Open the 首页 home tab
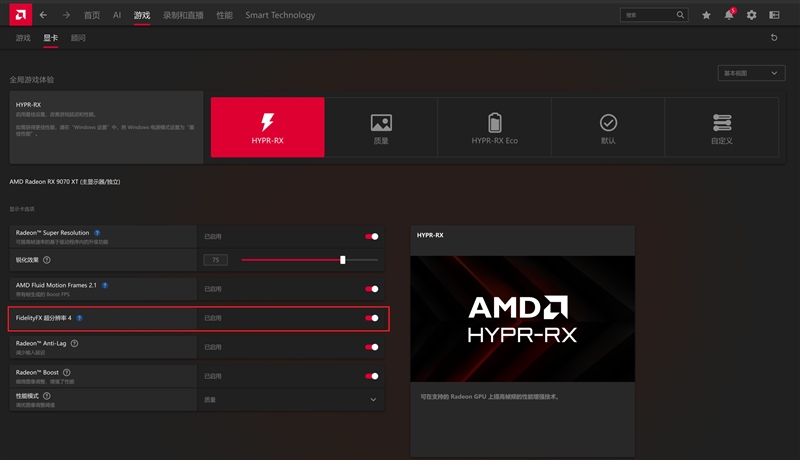Viewport: 800px width, 460px height. [x=92, y=15]
